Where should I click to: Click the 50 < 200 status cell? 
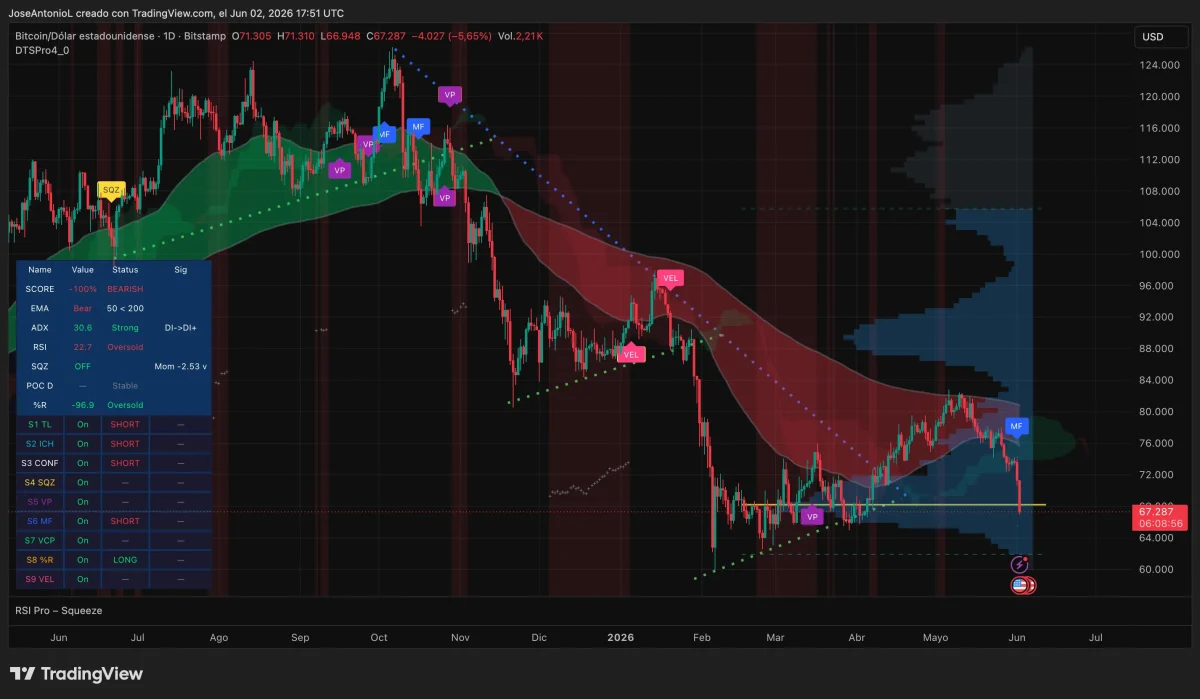[125, 308]
